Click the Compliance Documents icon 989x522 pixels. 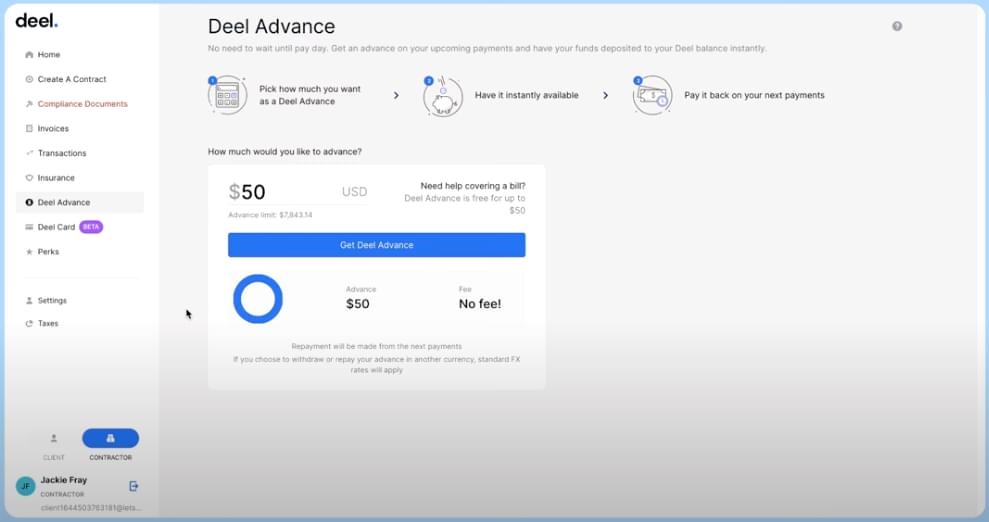(x=29, y=104)
